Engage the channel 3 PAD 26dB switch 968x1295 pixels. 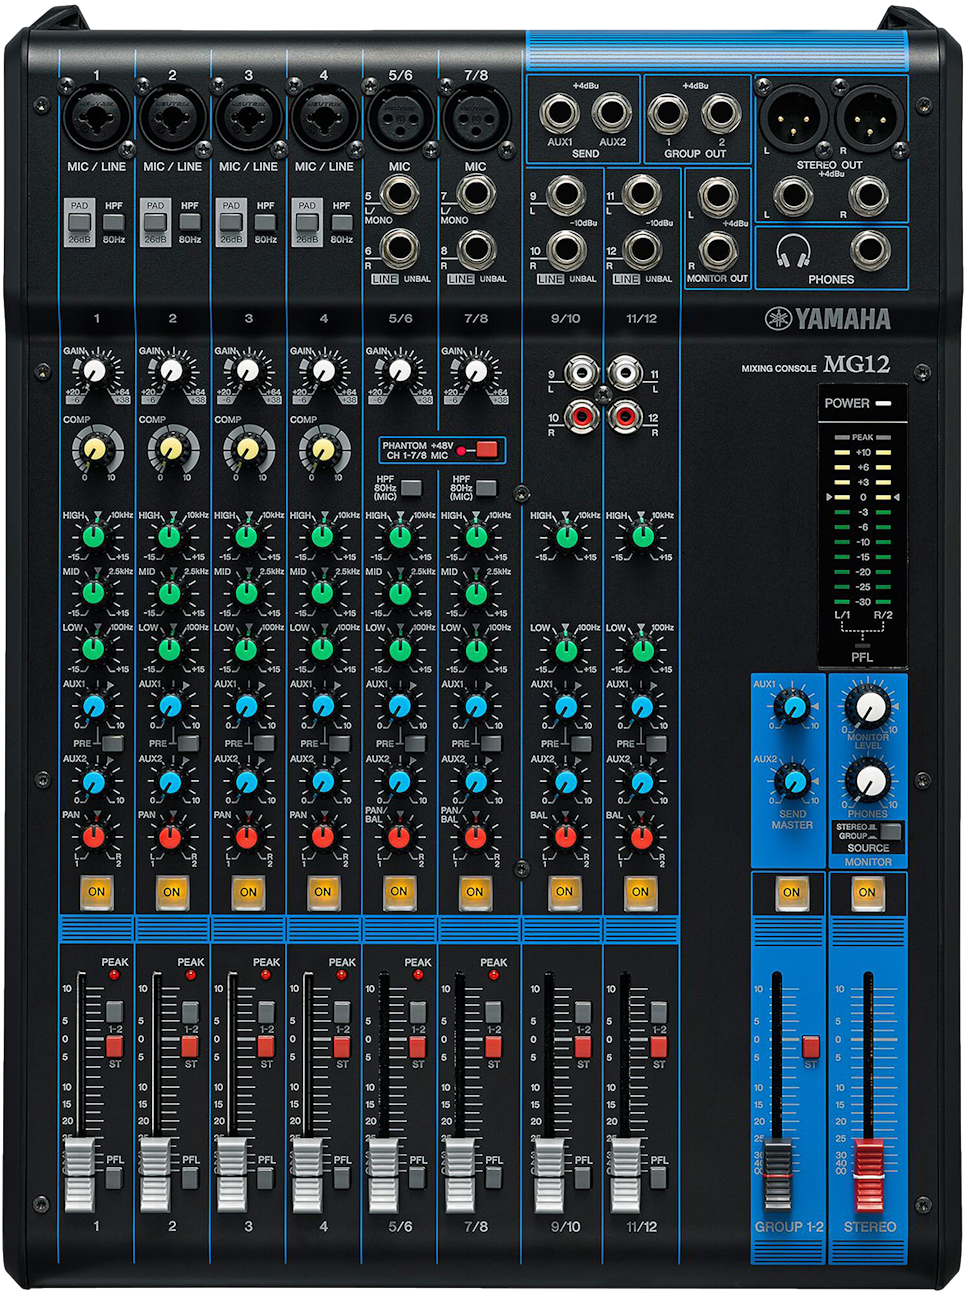(231, 221)
